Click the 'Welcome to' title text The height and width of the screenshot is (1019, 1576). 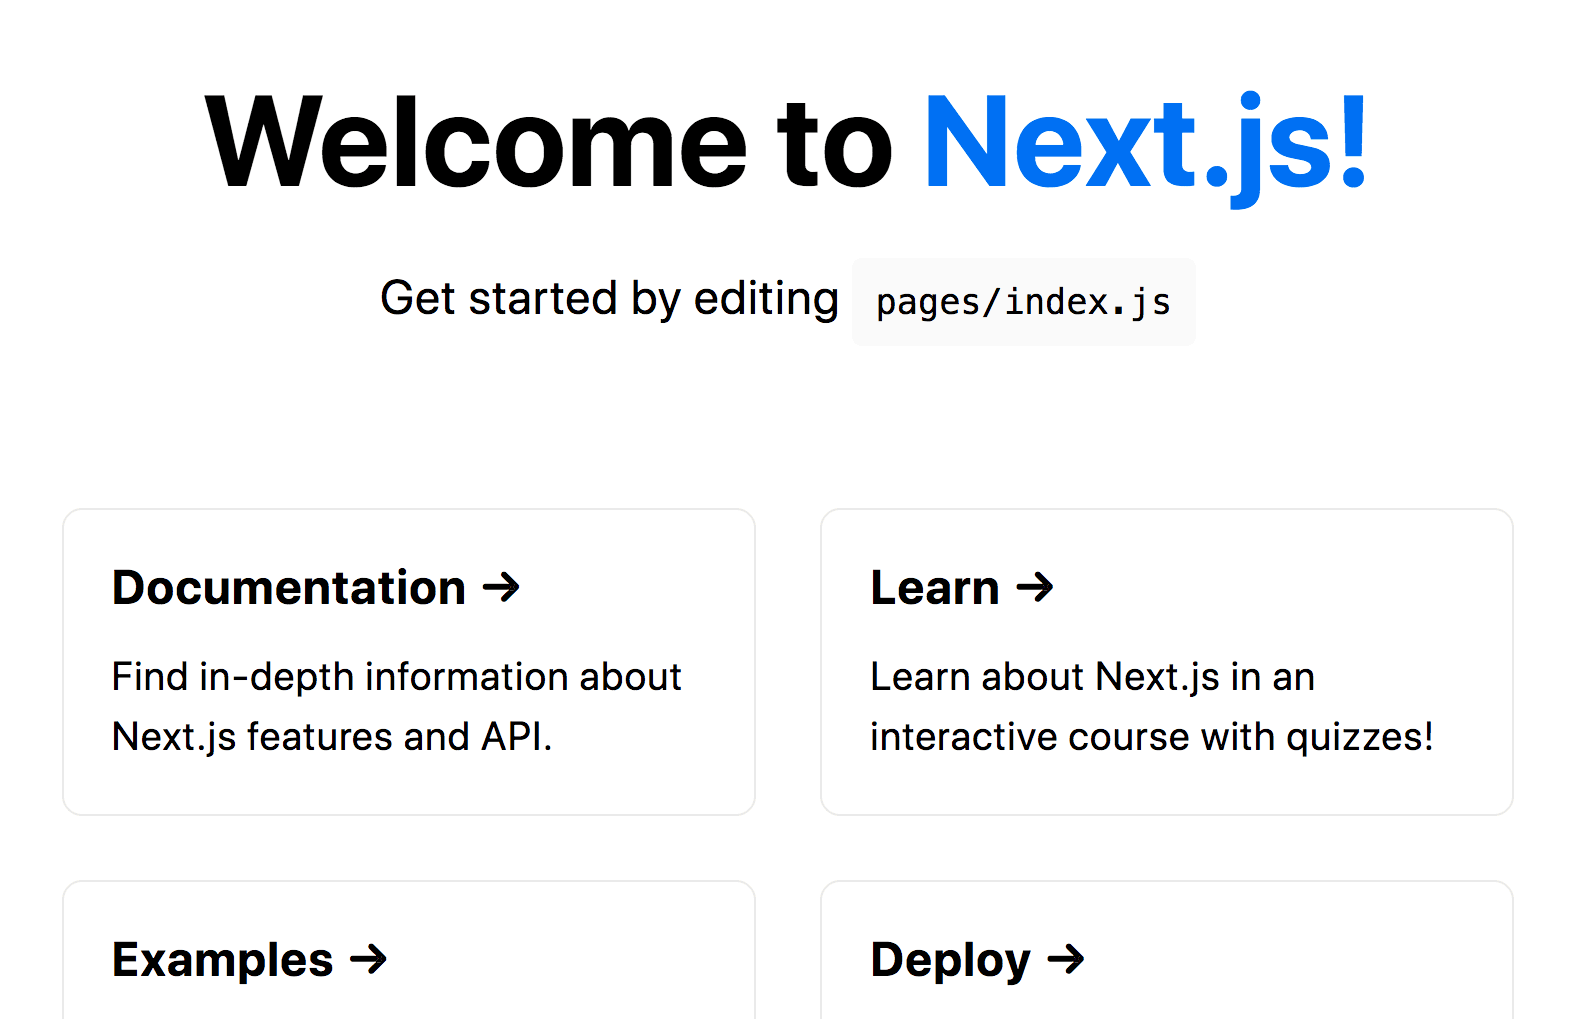pyautogui.click(x=548, y=142)
